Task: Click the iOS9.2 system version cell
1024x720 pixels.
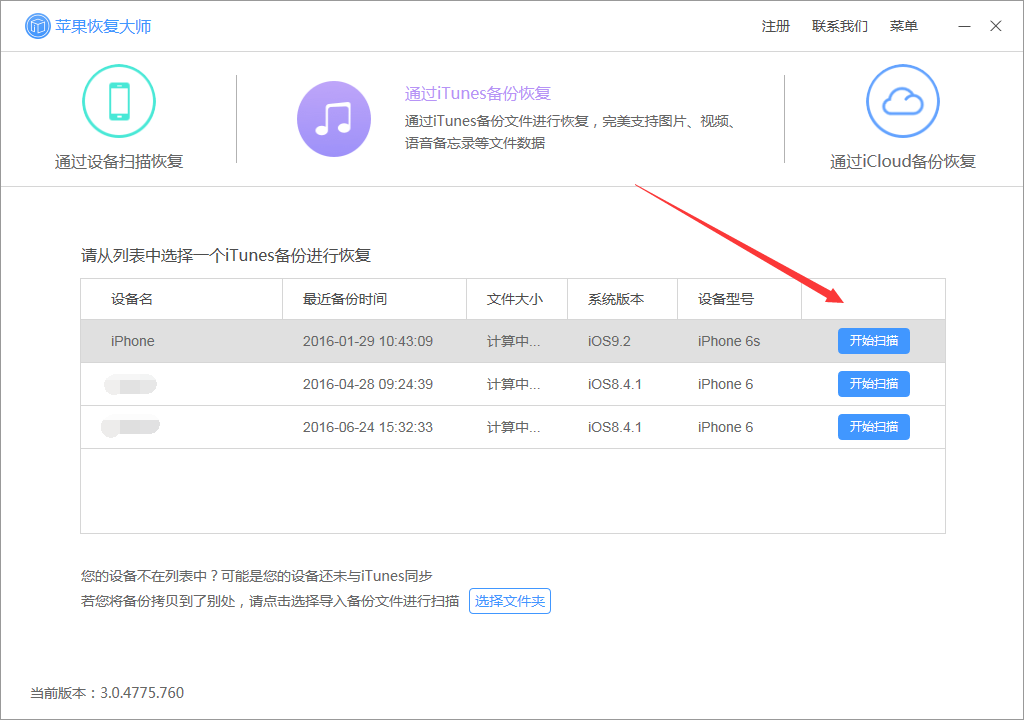Action: [609, 341]
